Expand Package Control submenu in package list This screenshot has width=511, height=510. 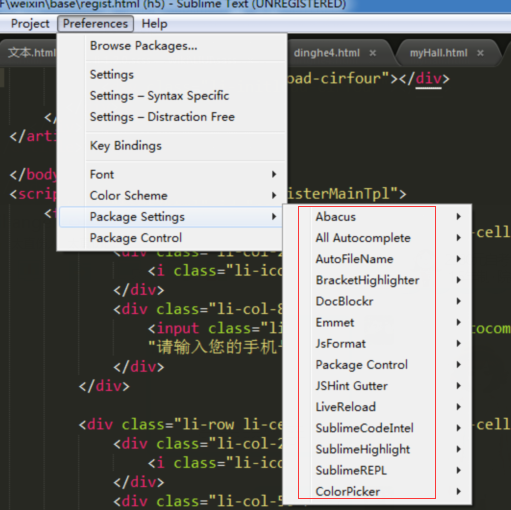(377, 365)
